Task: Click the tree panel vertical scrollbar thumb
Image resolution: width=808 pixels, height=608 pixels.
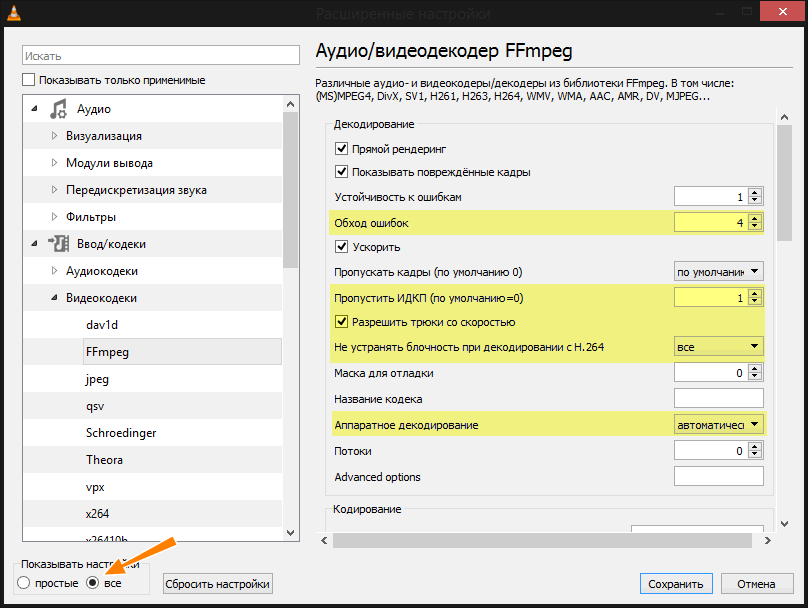Action: click(x=291, y=190)
